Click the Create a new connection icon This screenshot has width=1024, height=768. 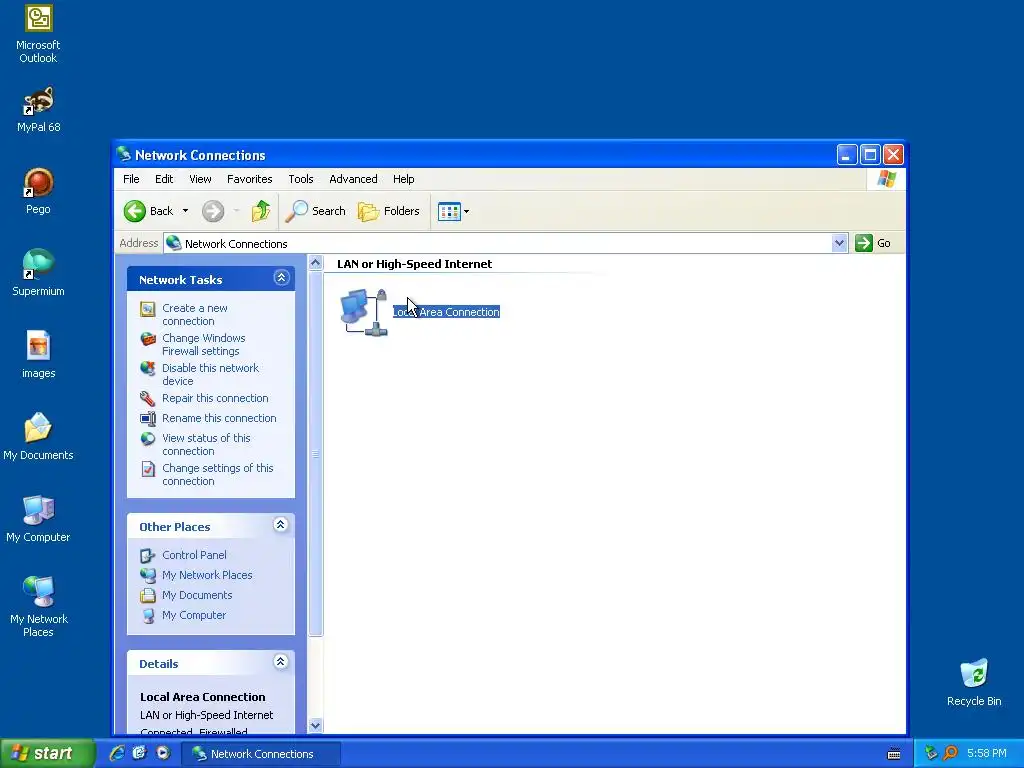[148, 309]
